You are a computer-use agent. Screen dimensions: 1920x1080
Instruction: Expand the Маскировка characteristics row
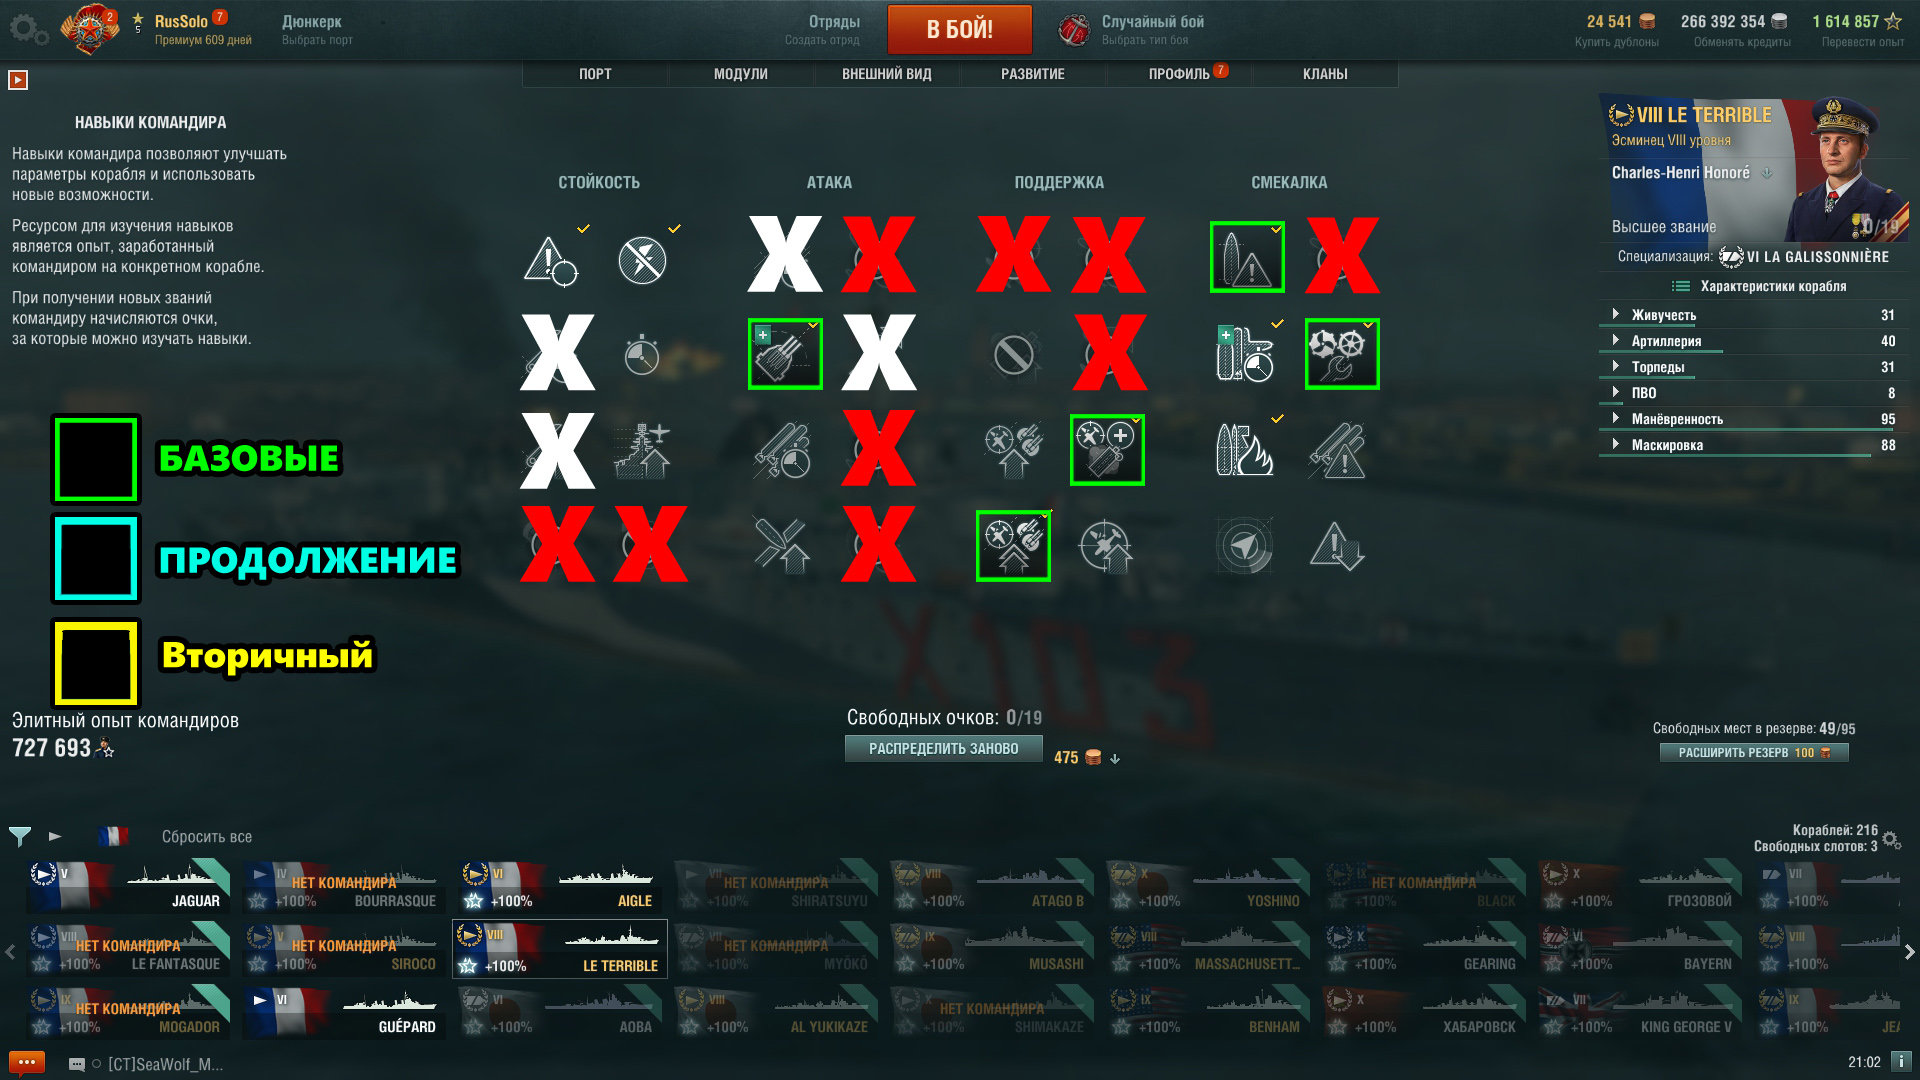coord(1750,445)
